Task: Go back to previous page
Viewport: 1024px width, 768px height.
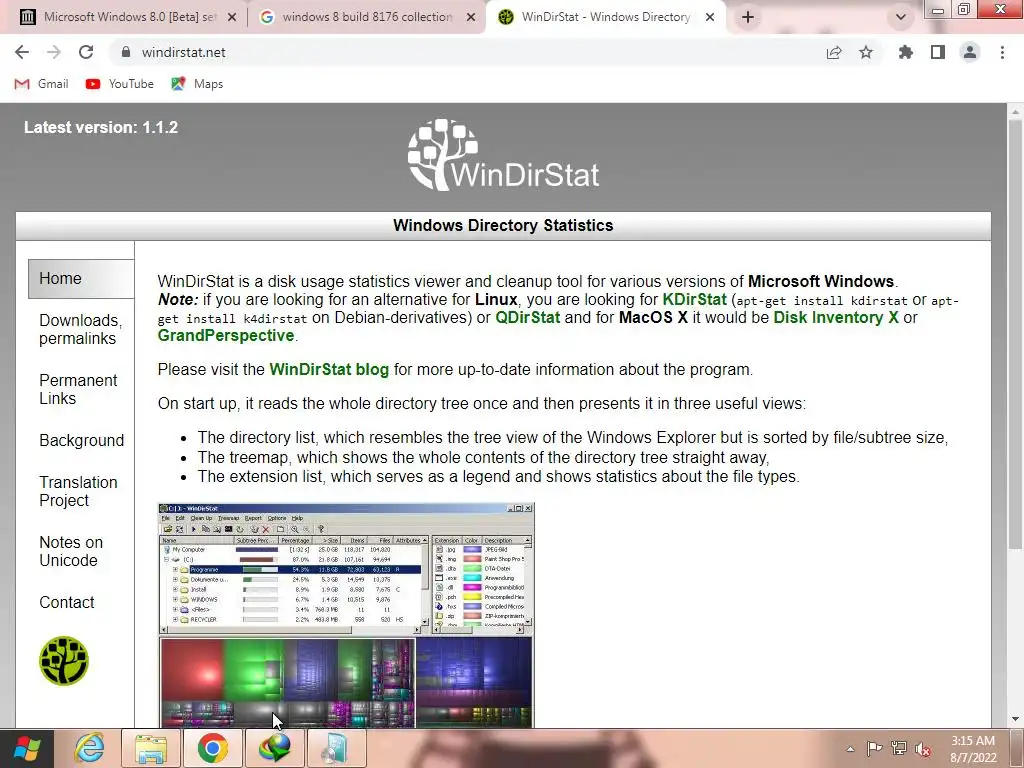Action: click(x=22, y=52)
